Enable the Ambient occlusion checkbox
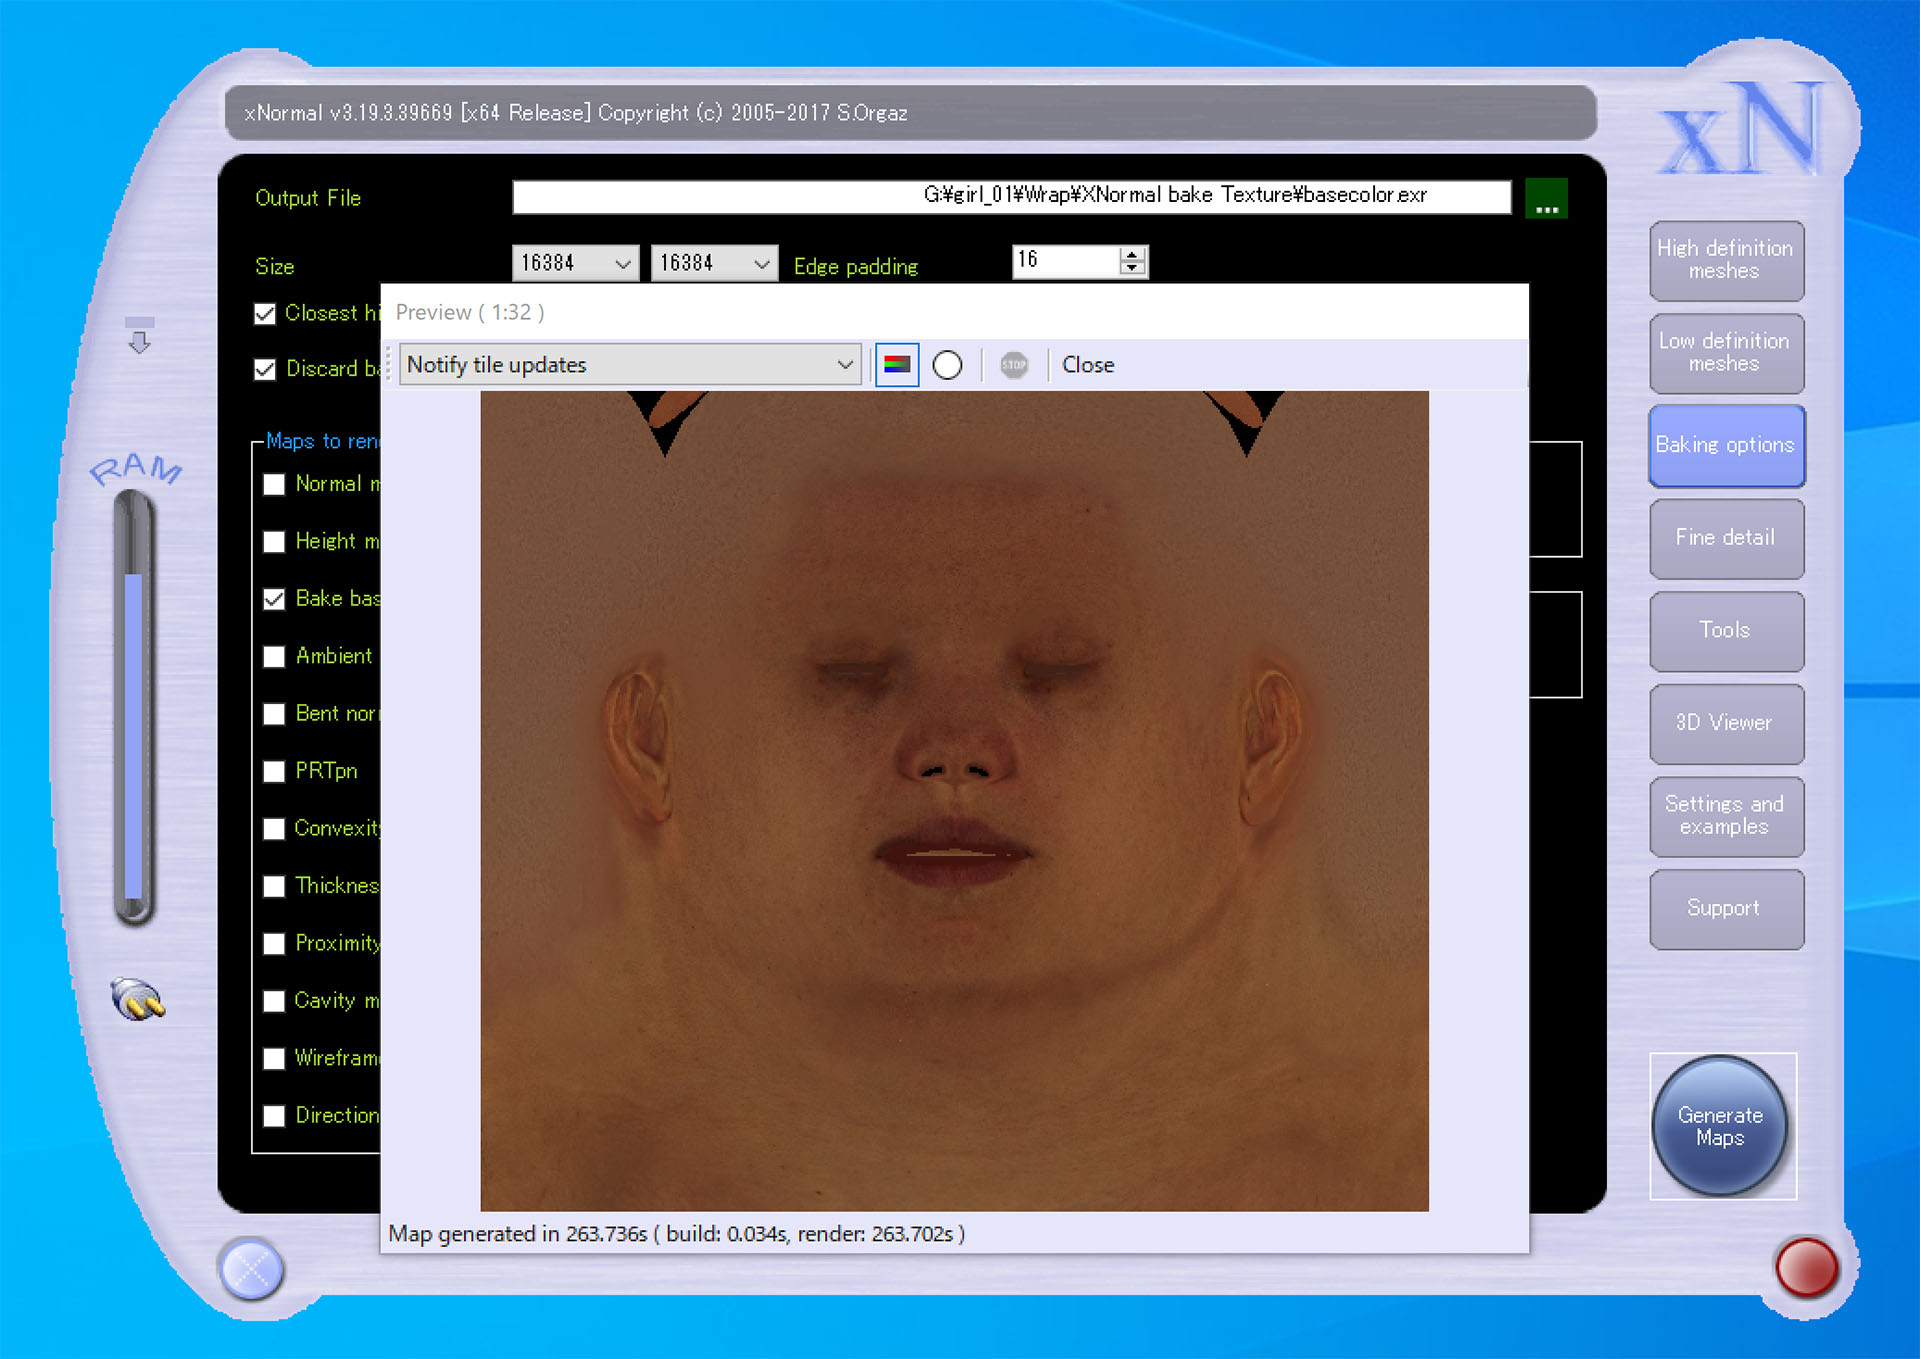The image size is (1920, 1359). 274,657
